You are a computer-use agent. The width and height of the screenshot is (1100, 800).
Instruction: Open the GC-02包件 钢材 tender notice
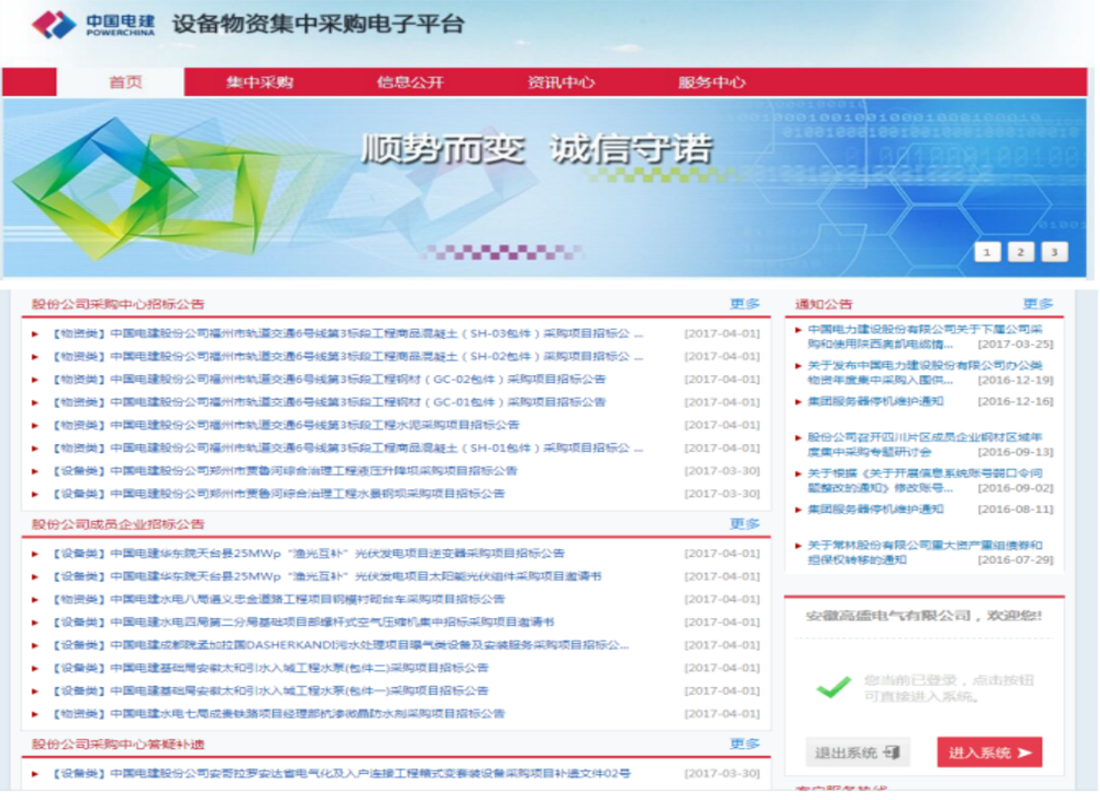point(330,379)
